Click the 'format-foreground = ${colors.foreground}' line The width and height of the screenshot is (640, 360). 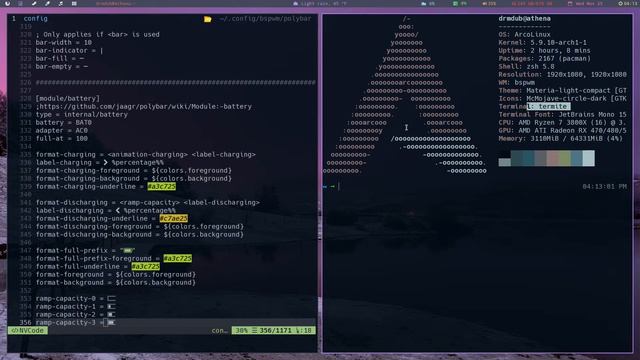coord(116,275)
